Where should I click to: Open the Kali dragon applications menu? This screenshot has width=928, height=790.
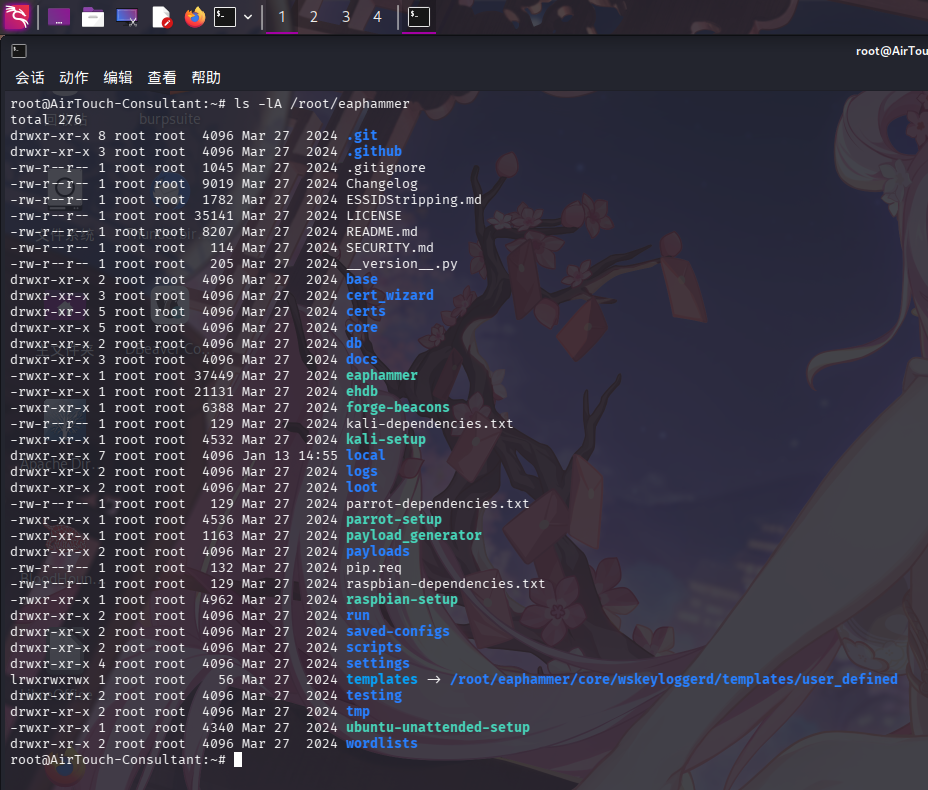pyautogui.click(x=17, y=17)
